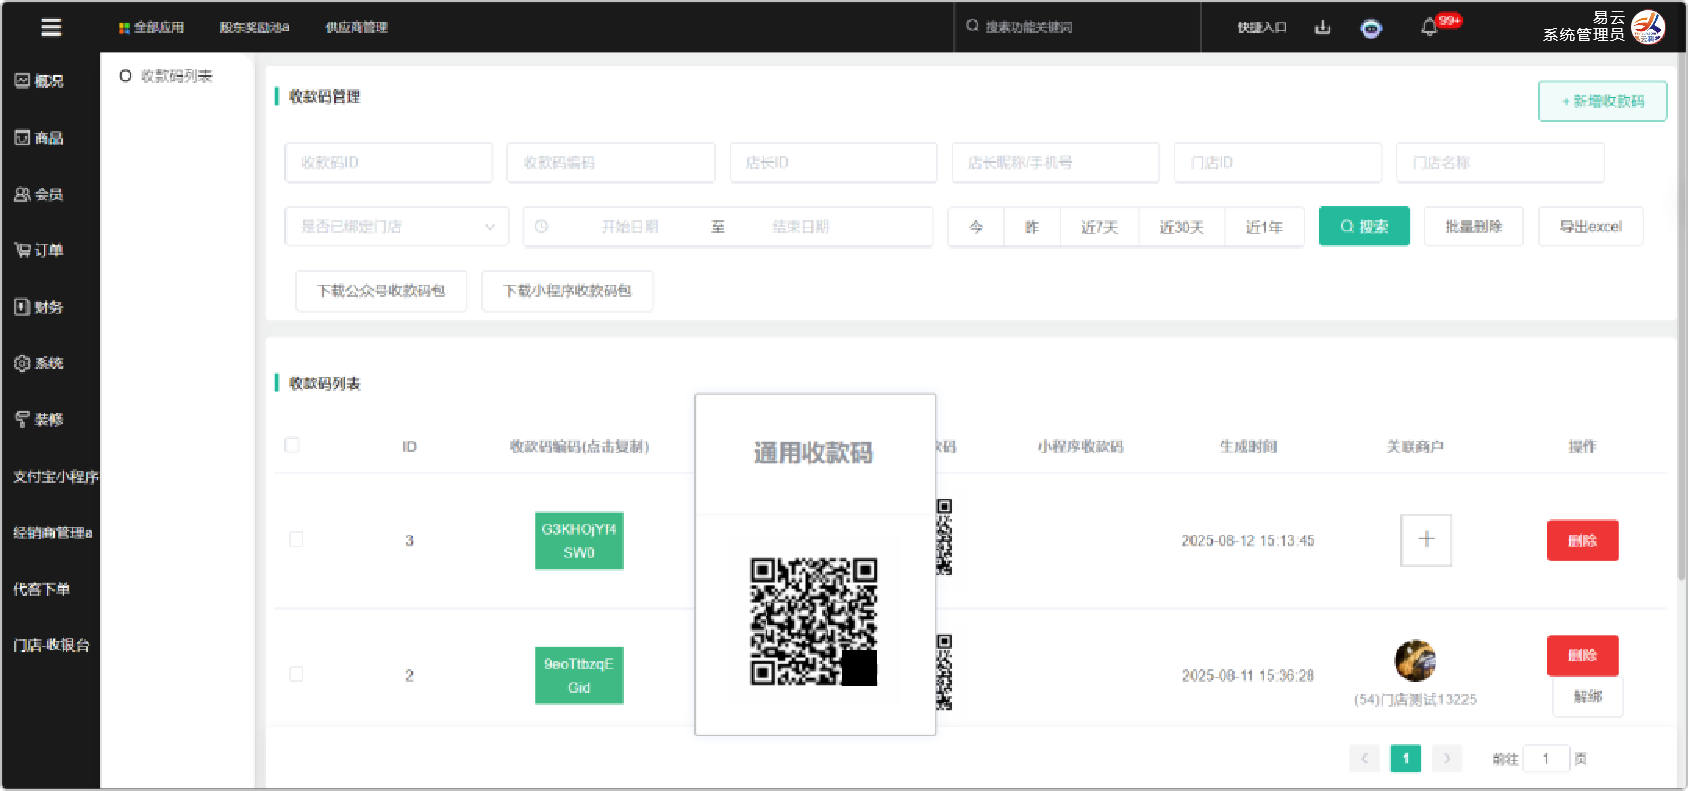The width and height of the screenshot is (1688, 791).
Task: Check the checkbox for row ID 2
Action: [296, 674]
